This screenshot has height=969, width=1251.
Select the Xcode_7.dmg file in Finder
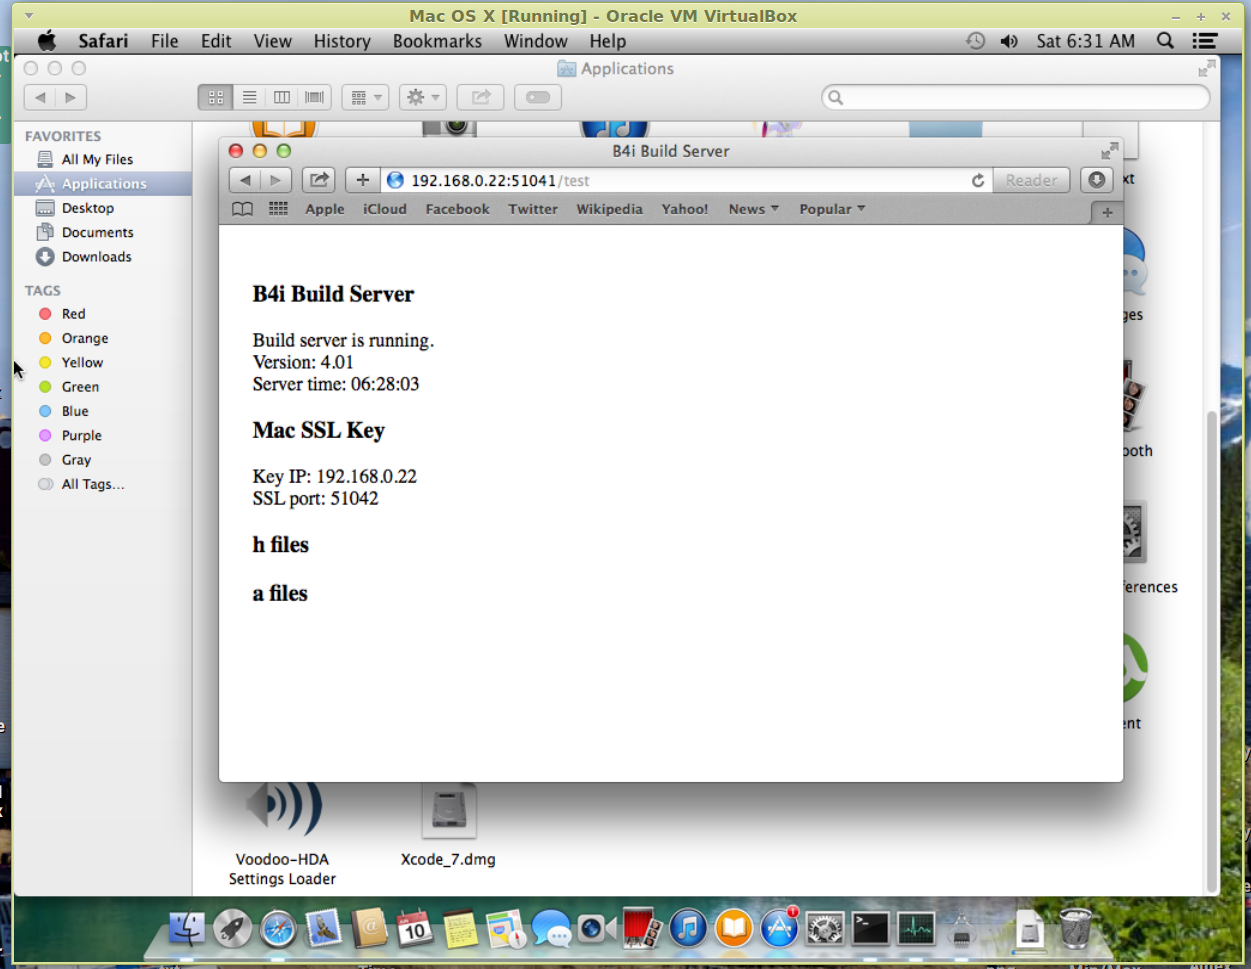[x=448, y=825]
